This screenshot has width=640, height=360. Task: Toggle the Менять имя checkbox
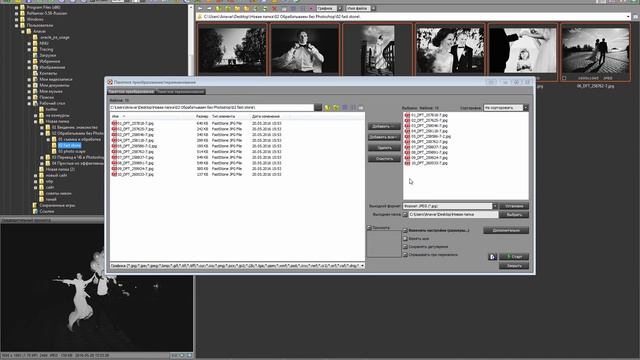[405, 239]
